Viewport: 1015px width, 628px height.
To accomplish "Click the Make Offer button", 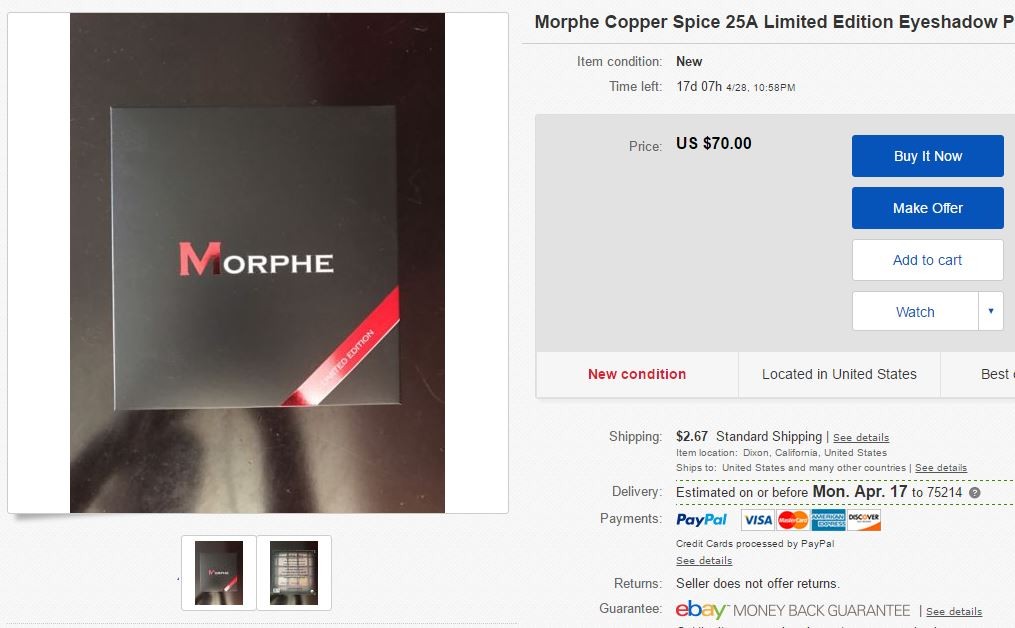I will click(928, 208).
